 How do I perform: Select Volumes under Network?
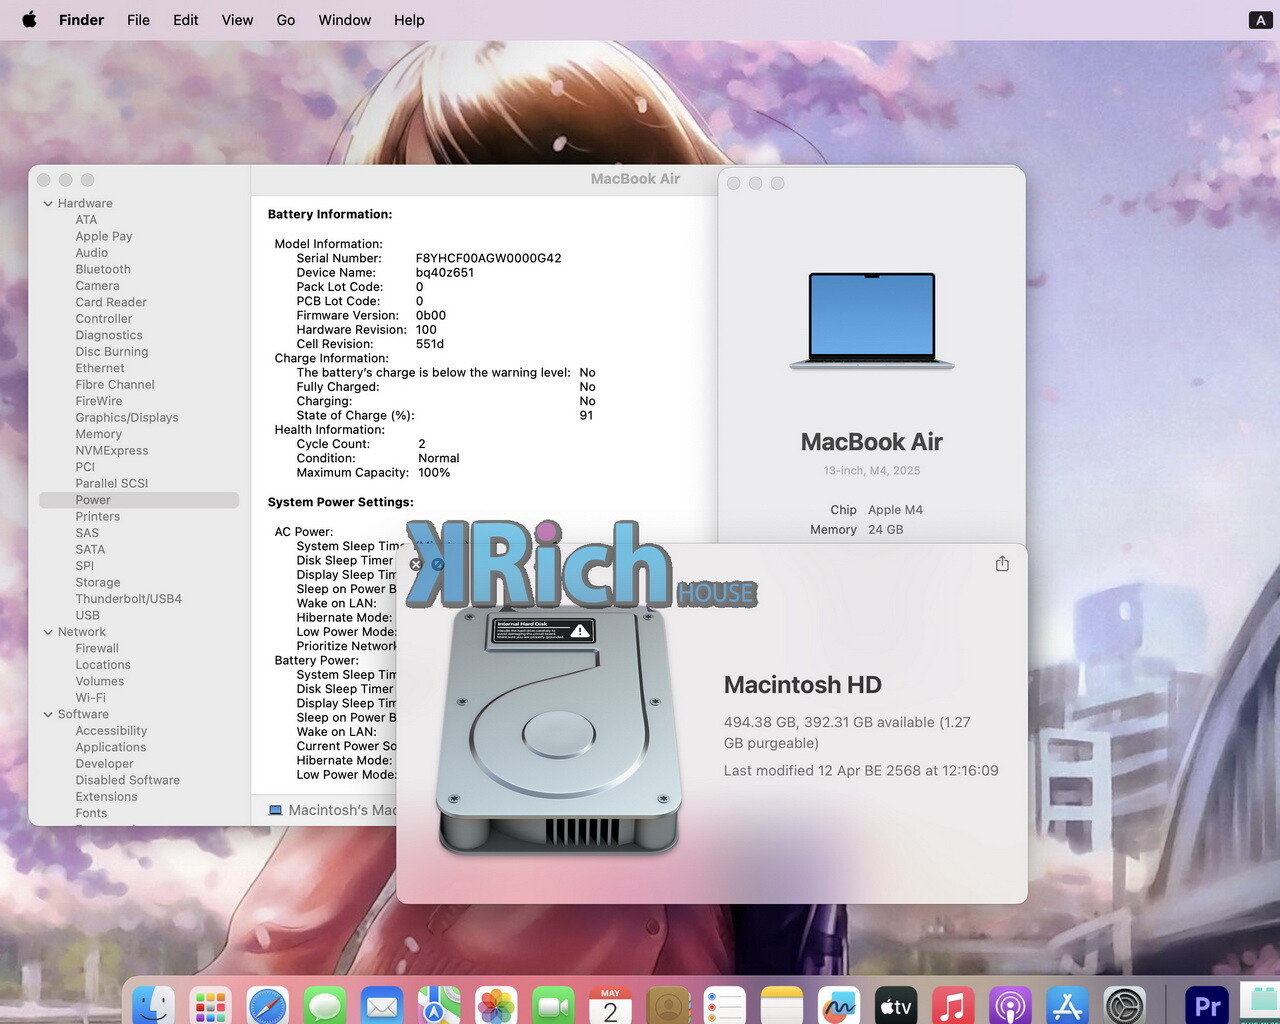100,681
